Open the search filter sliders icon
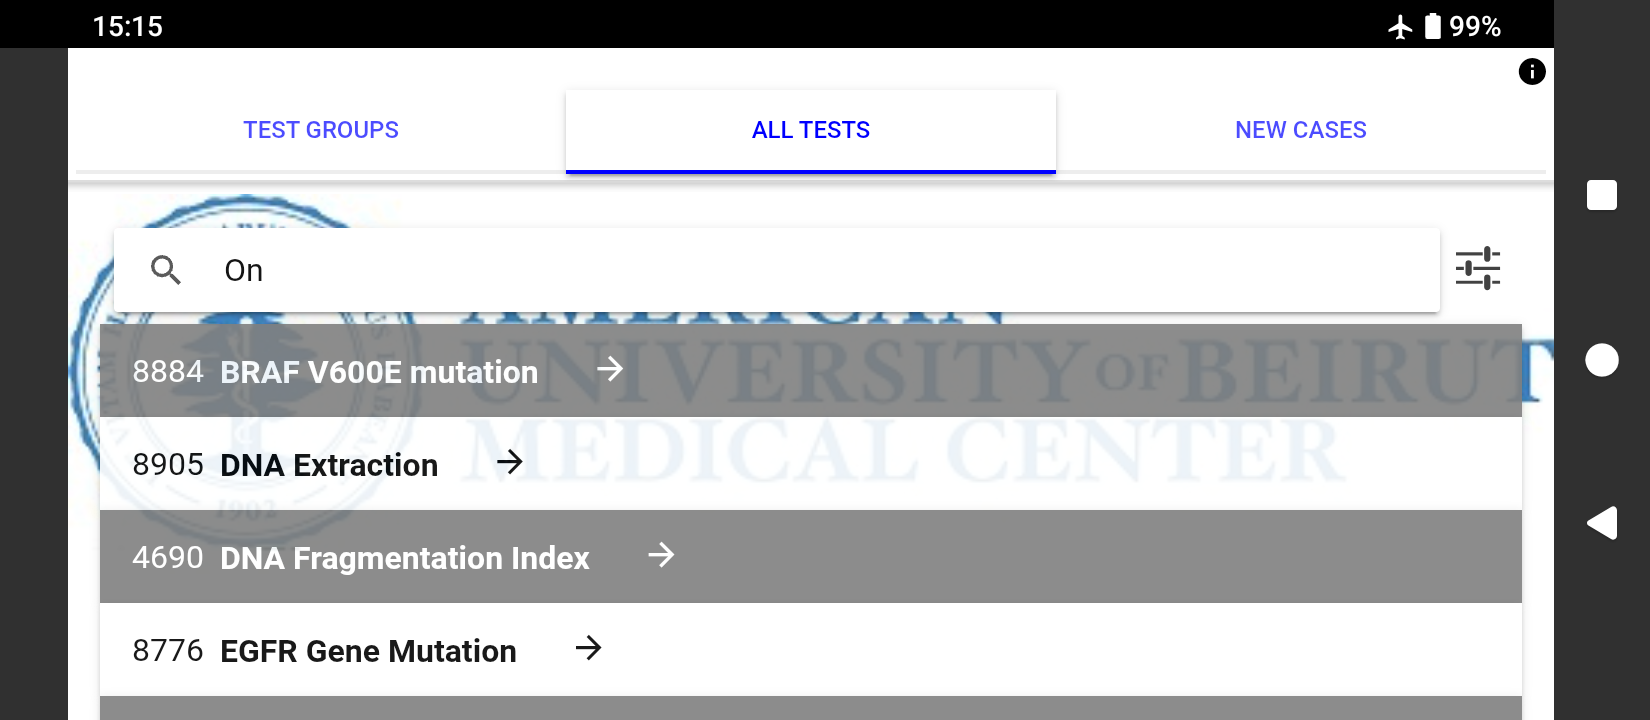1650x720 pixels. (1477, 269)
